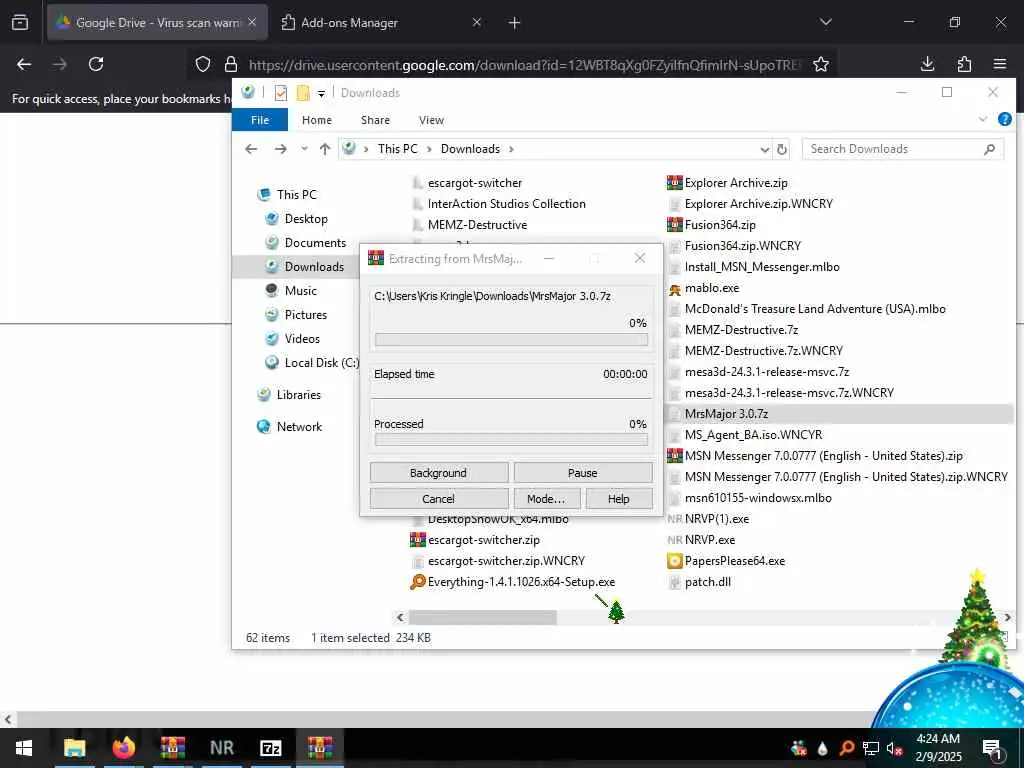Open Customize Quick Access Toolbar dropdown
Viewport: 1024px width, 768px height.
pyautogui.click(x=321, y=93)
